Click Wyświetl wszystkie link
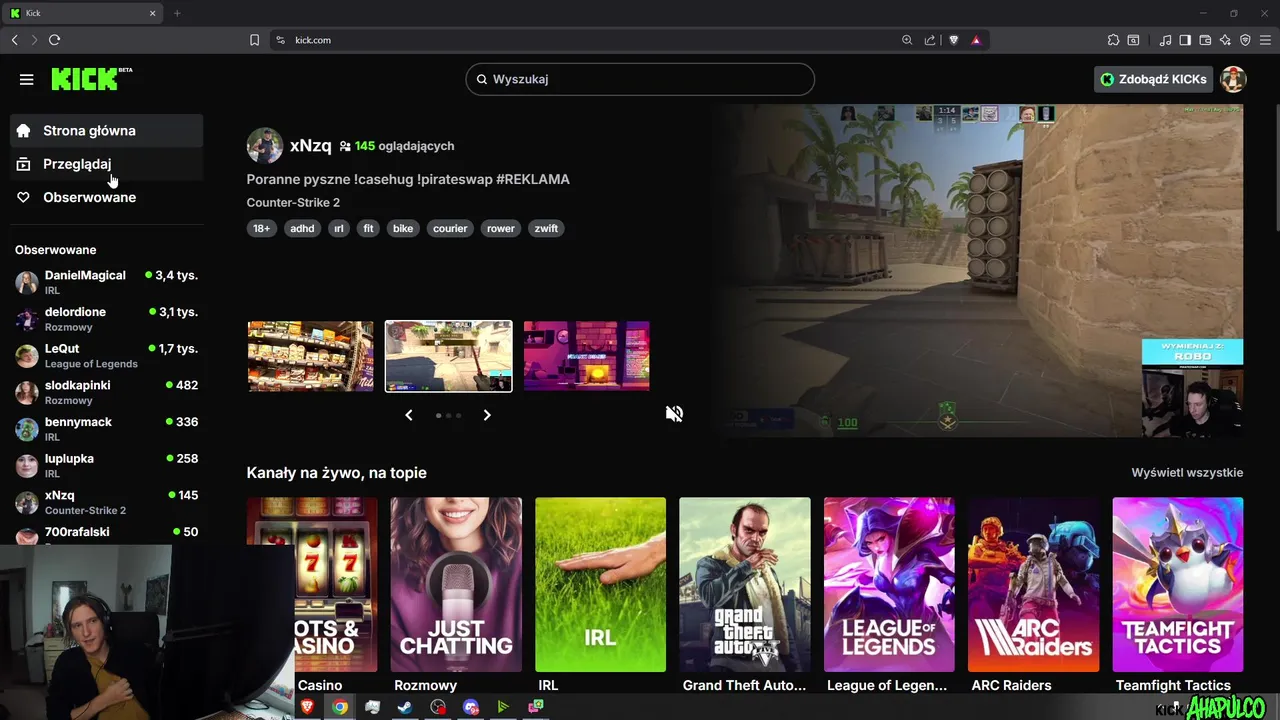This screenshot has height=720, width=1280. click(x=1187, y=473)
